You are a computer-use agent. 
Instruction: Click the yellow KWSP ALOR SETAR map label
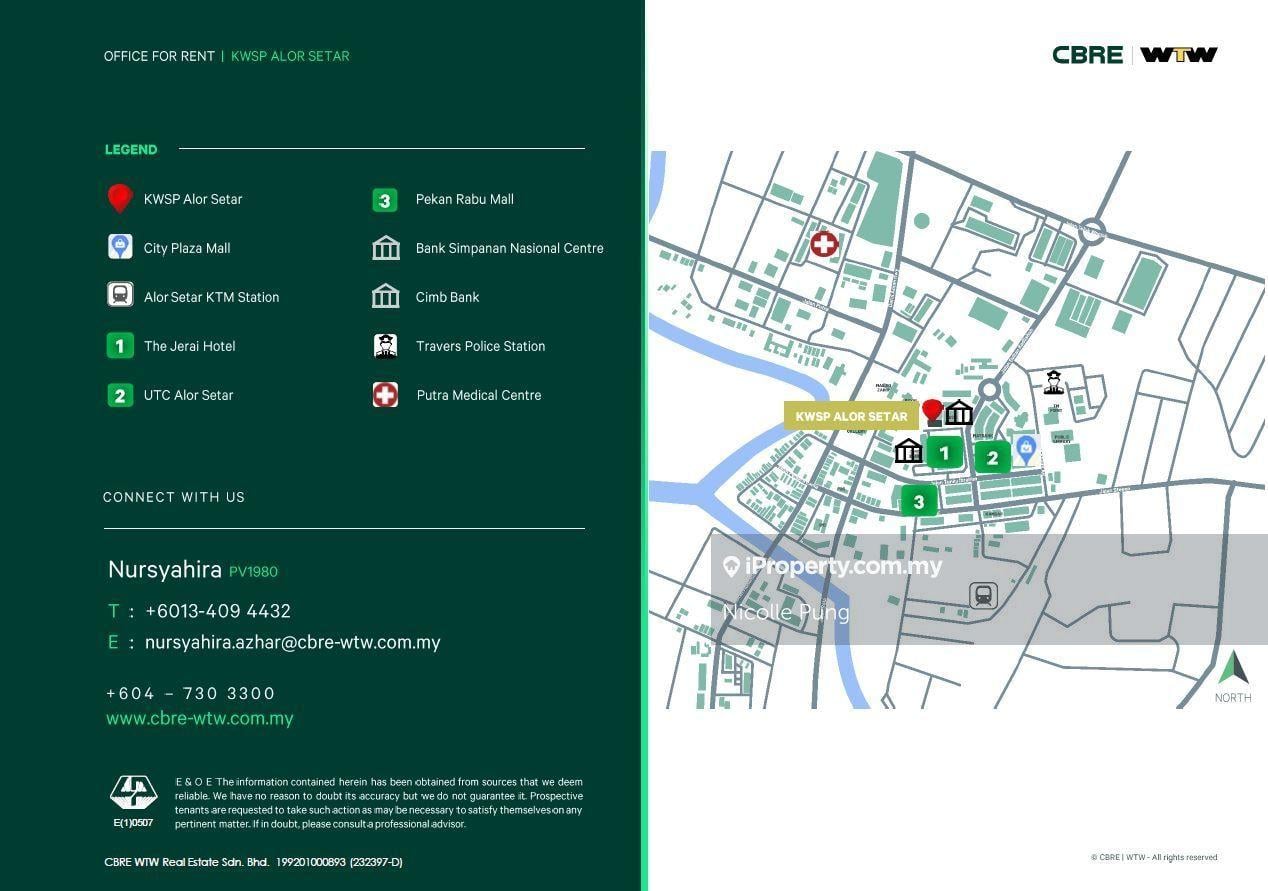tap(851, 416)
